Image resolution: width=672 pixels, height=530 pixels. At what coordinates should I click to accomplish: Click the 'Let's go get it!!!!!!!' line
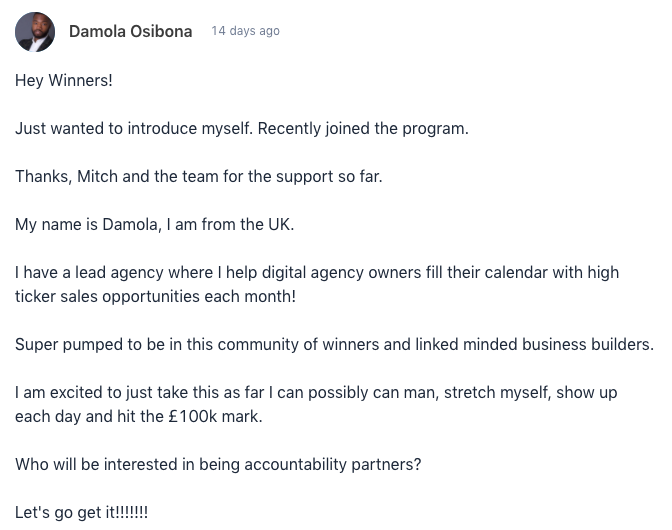point(81,512)
